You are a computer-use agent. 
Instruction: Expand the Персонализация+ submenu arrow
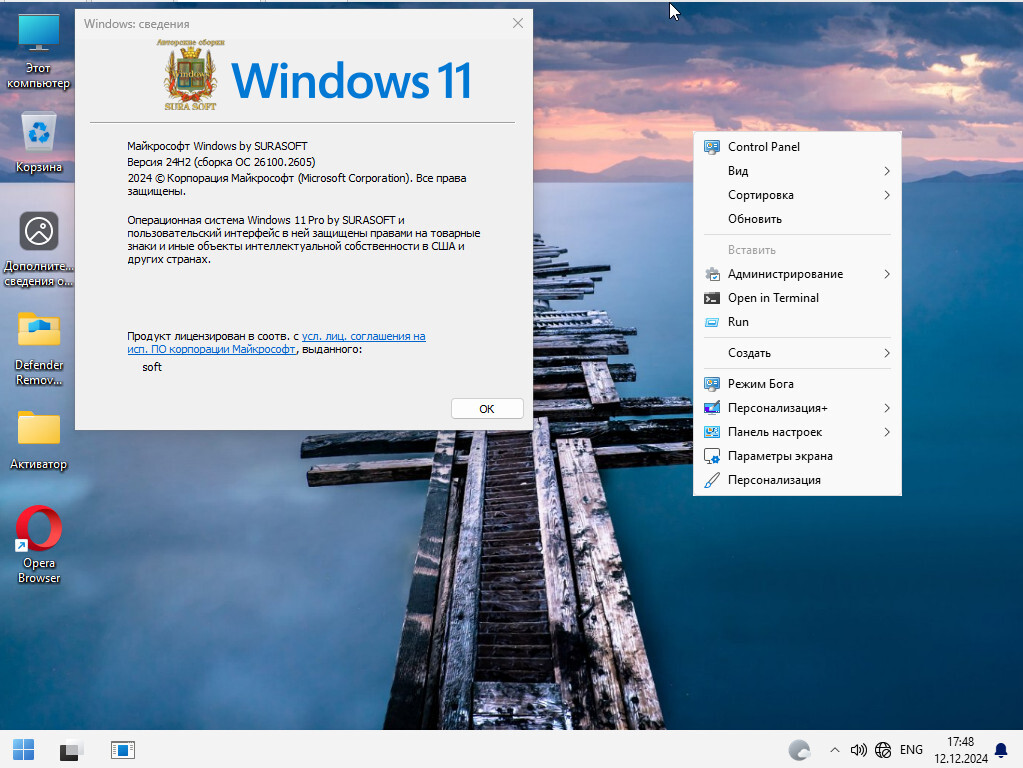[887, 408]
